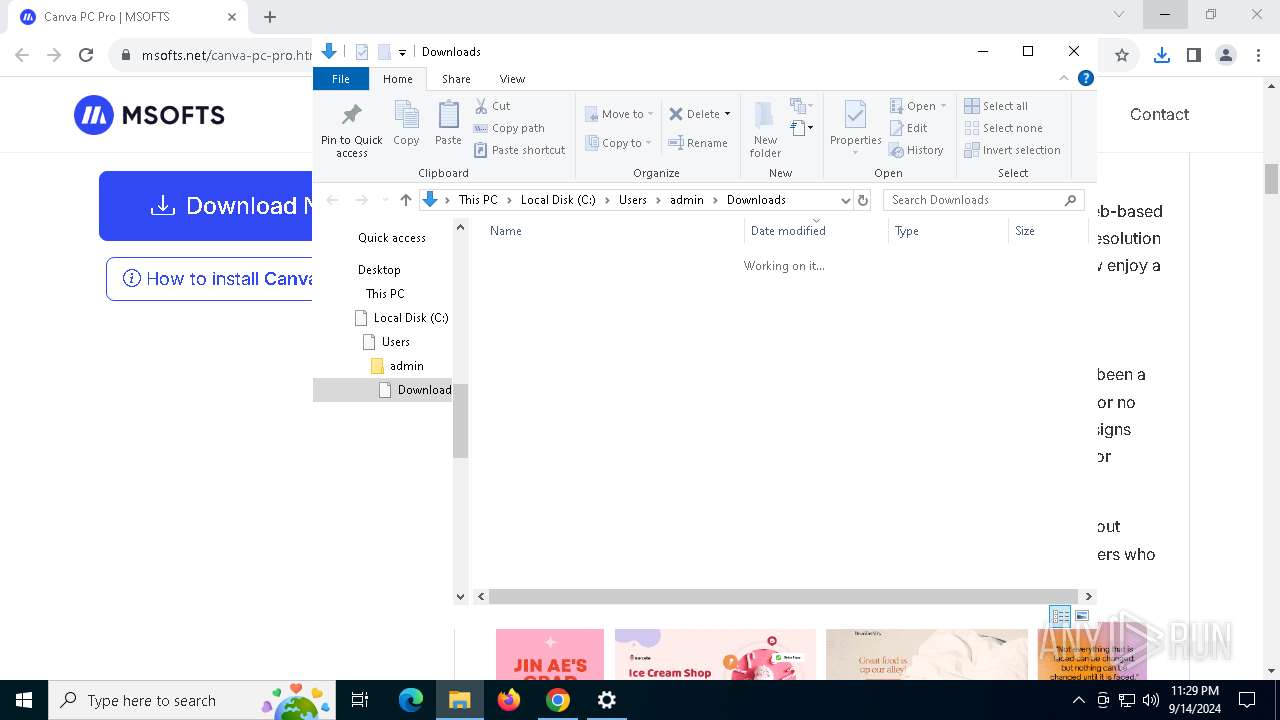Click the Delete button in Organize group
Screen dimensions: 1280x720
pyautogui.click(x=694, y=114)
